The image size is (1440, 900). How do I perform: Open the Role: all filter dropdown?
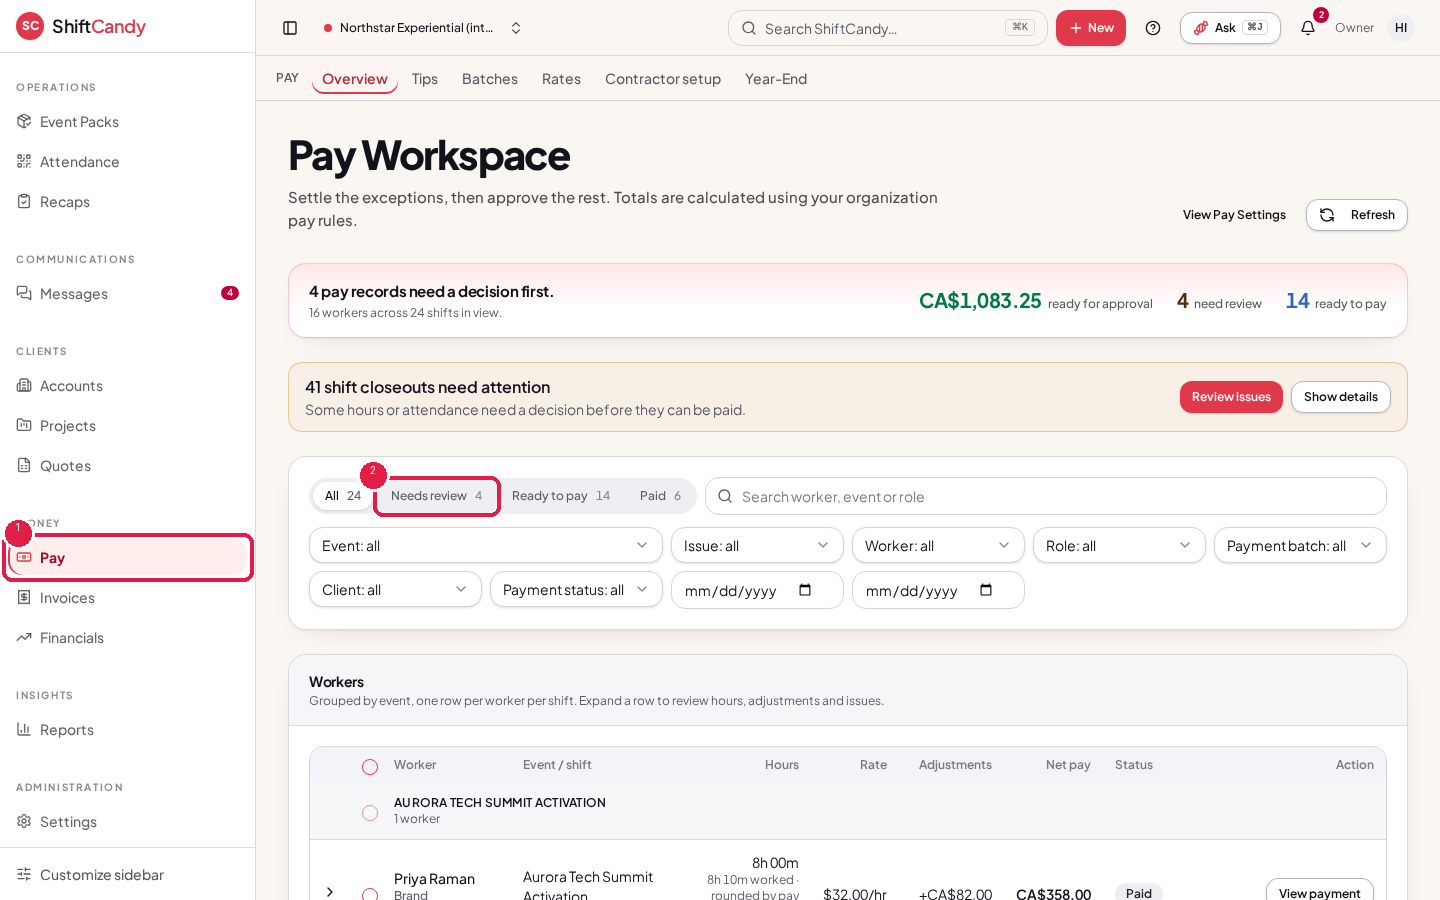coord(1119,545)
